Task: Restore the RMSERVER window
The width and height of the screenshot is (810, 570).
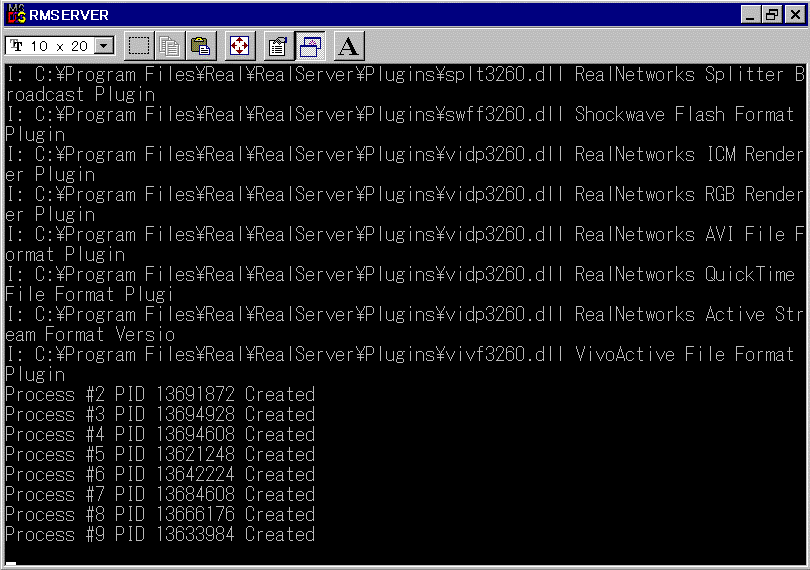Action: click(771, 14)
